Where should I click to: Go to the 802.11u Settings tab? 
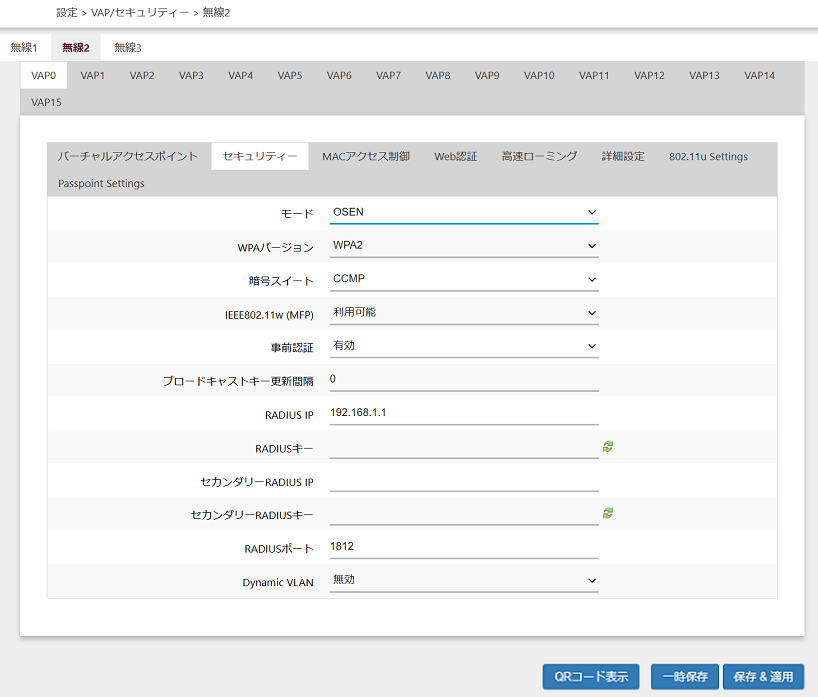[x=708, y=156]
